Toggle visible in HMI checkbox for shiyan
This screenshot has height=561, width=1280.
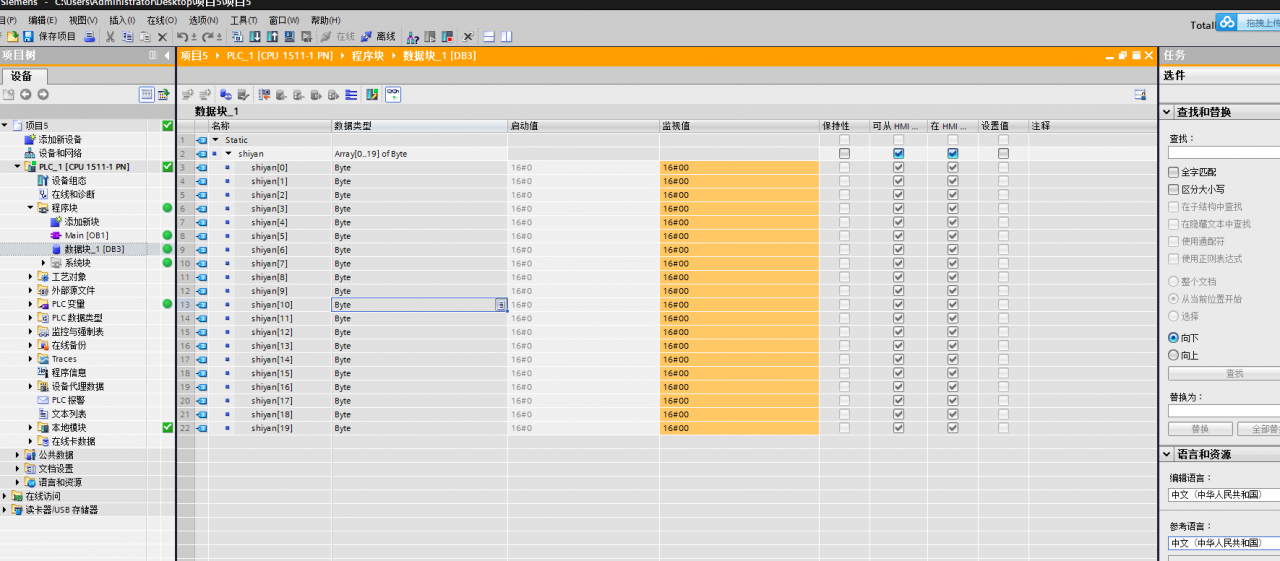click(x=953, y=154)
